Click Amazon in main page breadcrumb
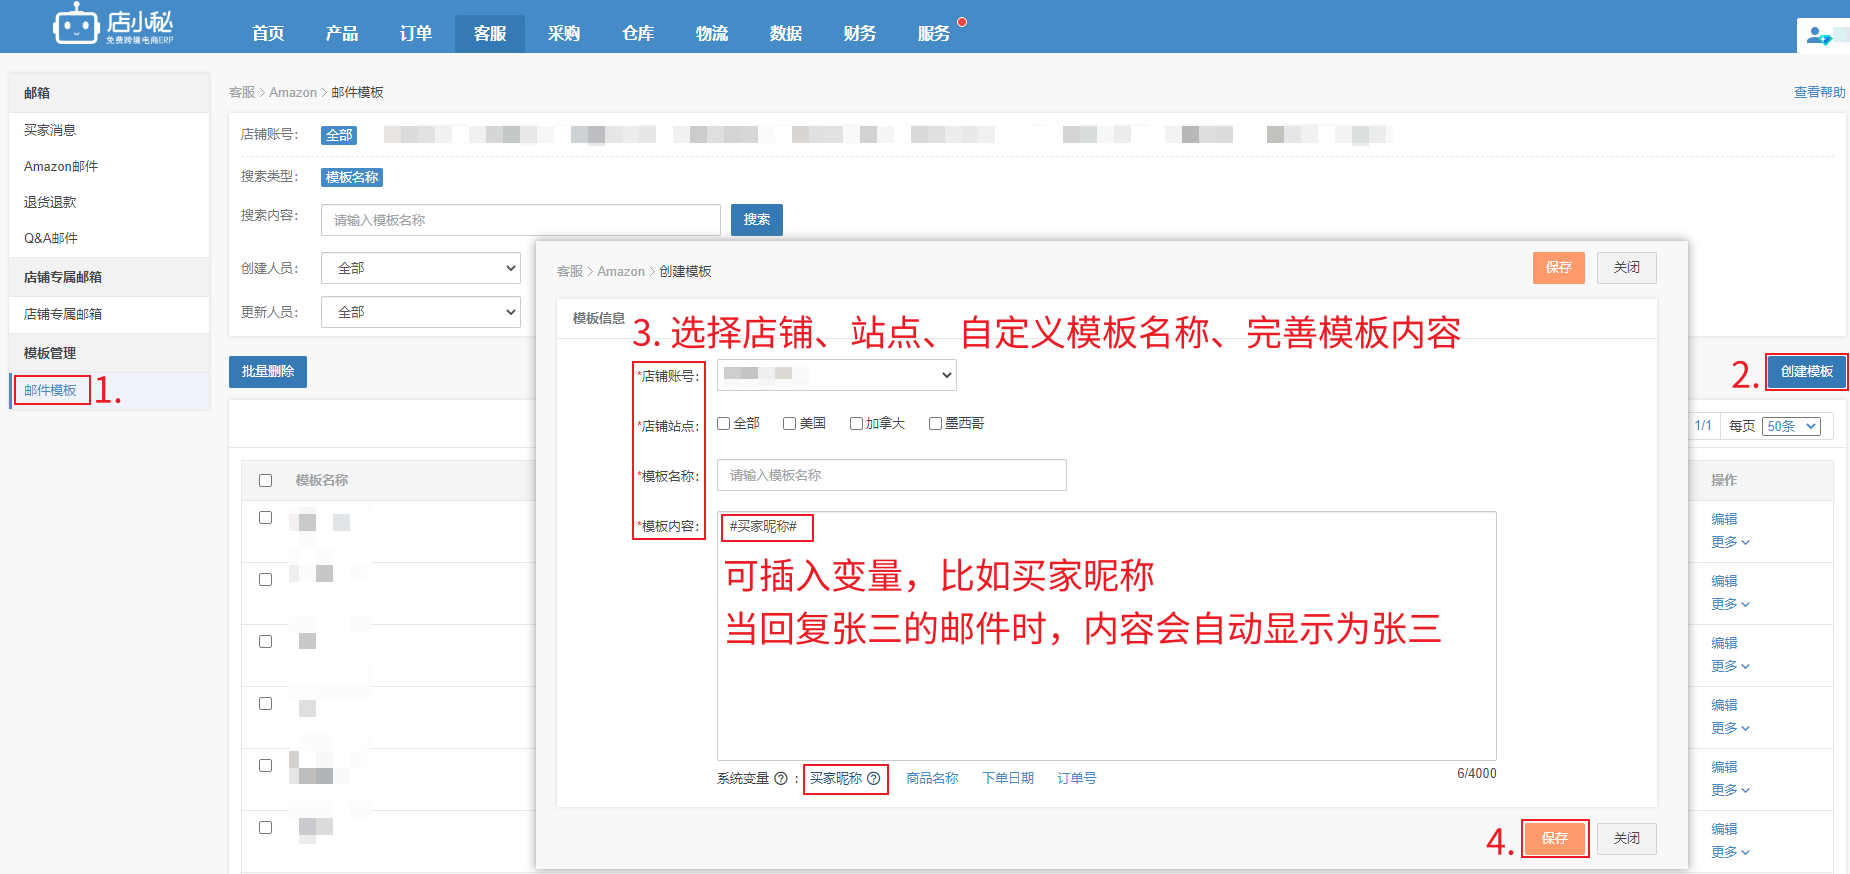 click(293, 92)
